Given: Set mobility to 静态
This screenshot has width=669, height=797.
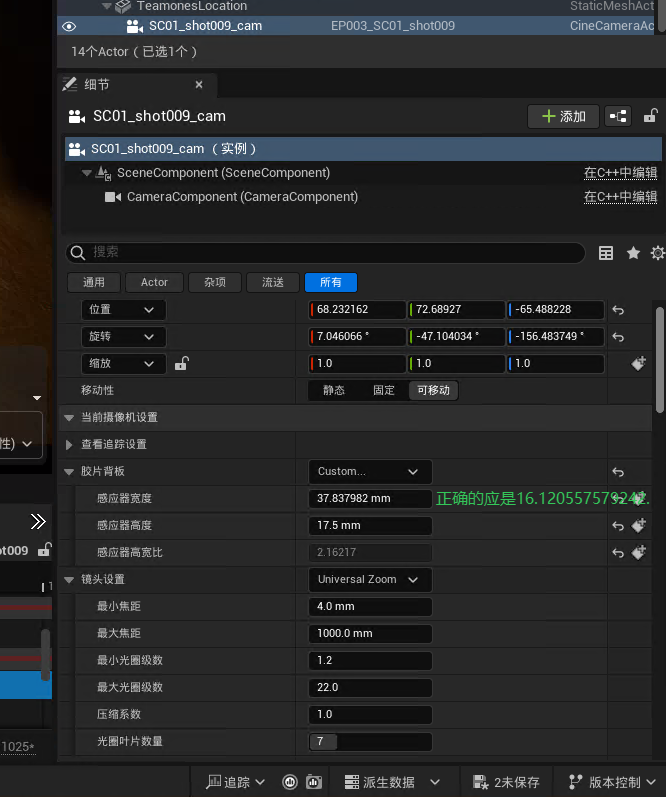Looking at the screenshot, I should point(334,390).
